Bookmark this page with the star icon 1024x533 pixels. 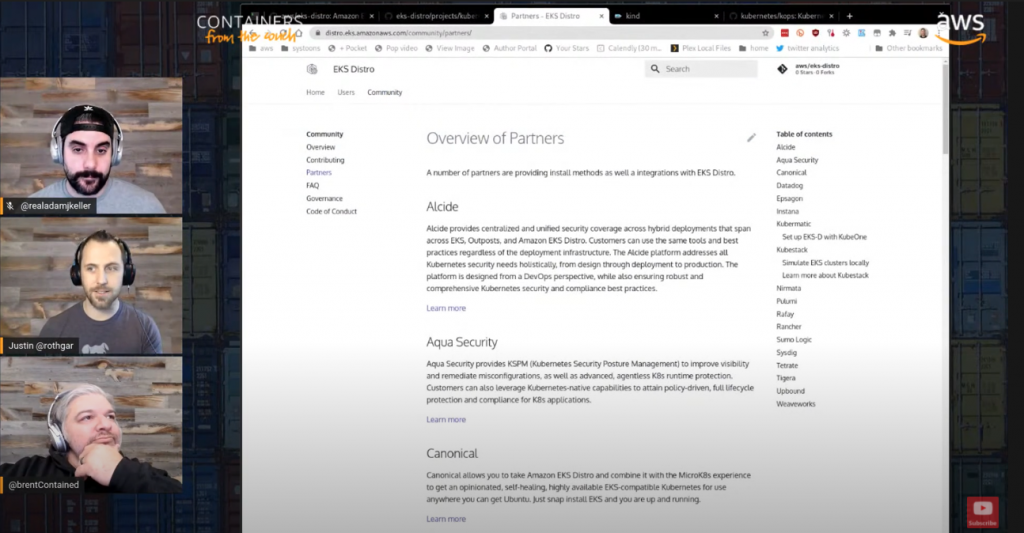click(765, 33)
